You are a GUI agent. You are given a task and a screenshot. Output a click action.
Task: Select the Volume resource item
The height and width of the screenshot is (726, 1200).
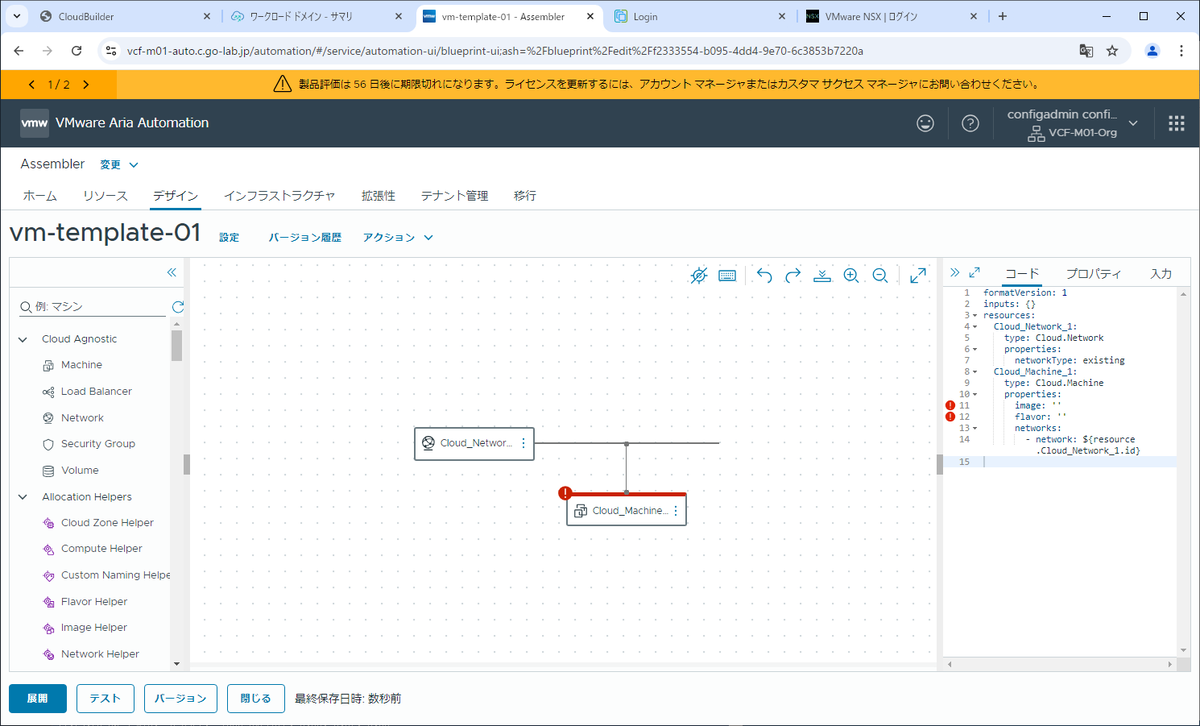(80, 470)
